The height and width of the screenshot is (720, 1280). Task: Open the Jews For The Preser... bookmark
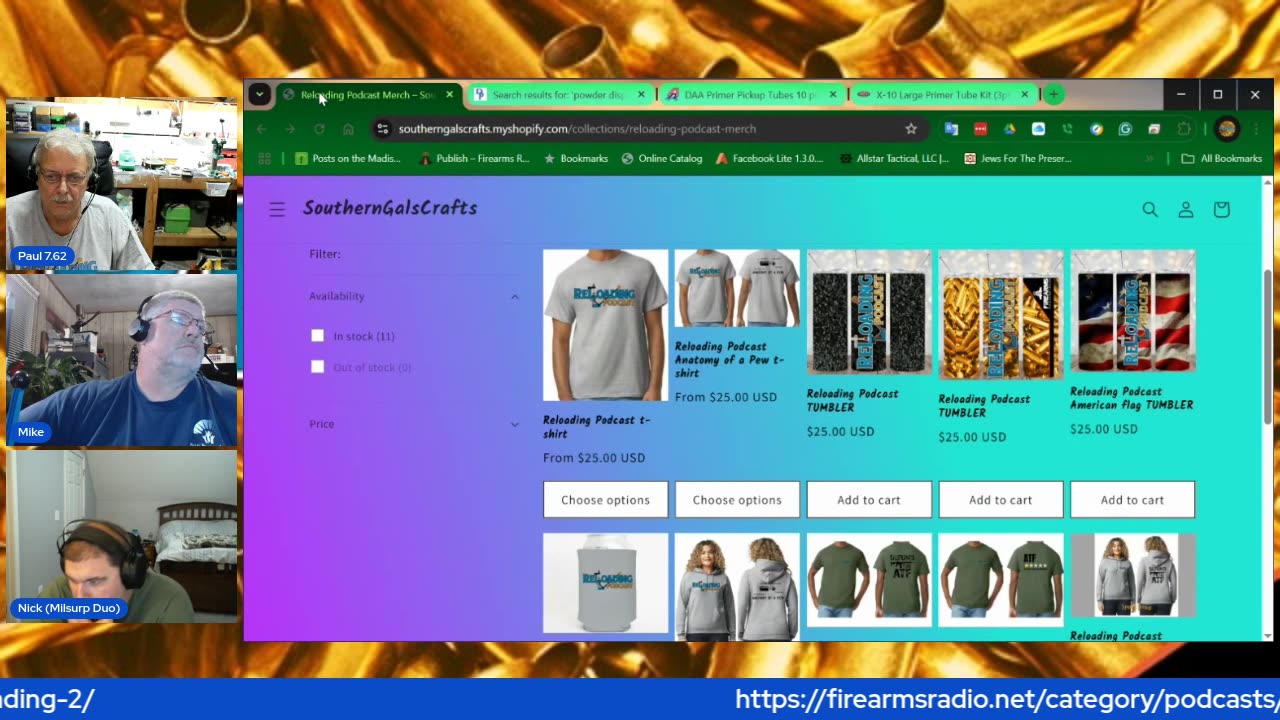(1017, 158)
